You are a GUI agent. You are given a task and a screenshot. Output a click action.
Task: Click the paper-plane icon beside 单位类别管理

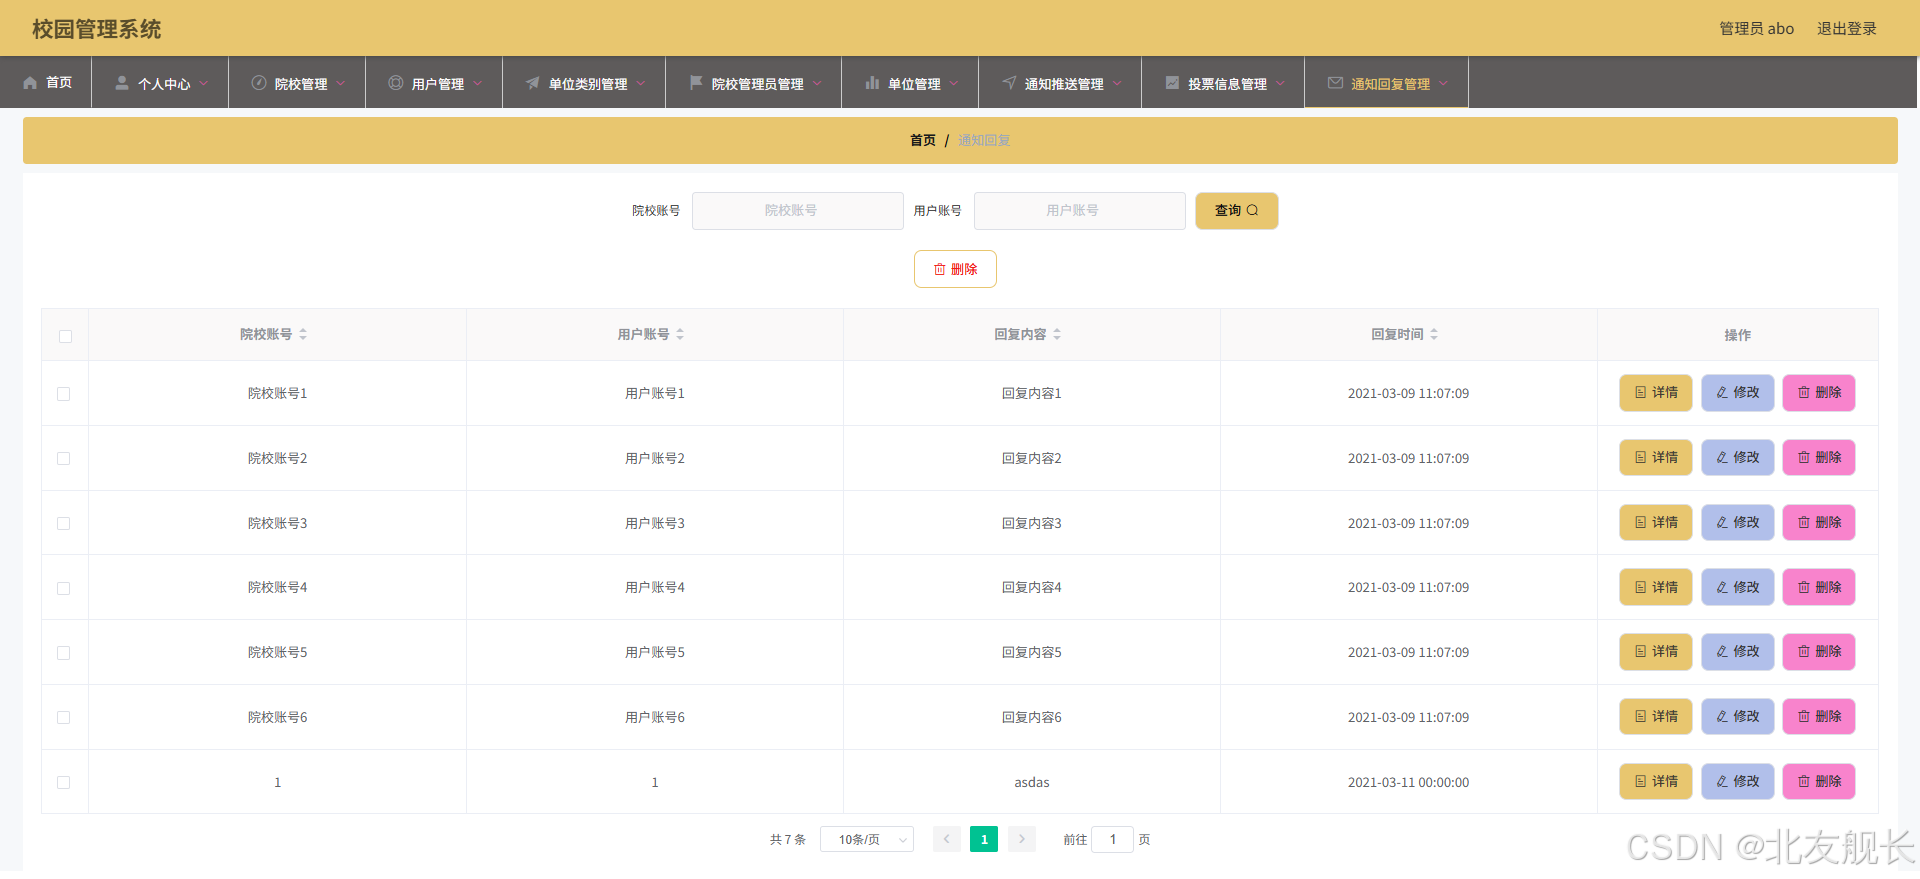tap(533, 83)
